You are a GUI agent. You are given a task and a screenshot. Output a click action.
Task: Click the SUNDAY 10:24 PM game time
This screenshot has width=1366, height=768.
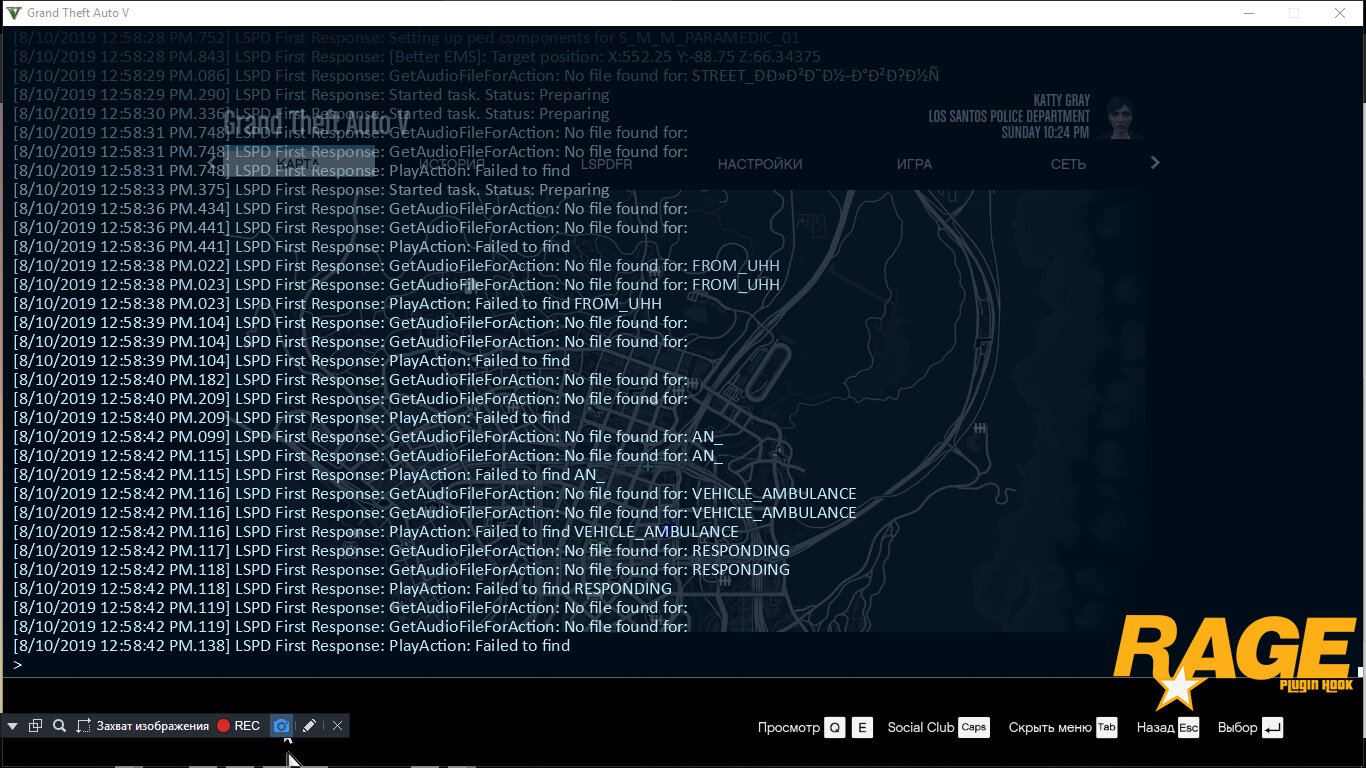pyautogui.click(x=1046, y=133)
